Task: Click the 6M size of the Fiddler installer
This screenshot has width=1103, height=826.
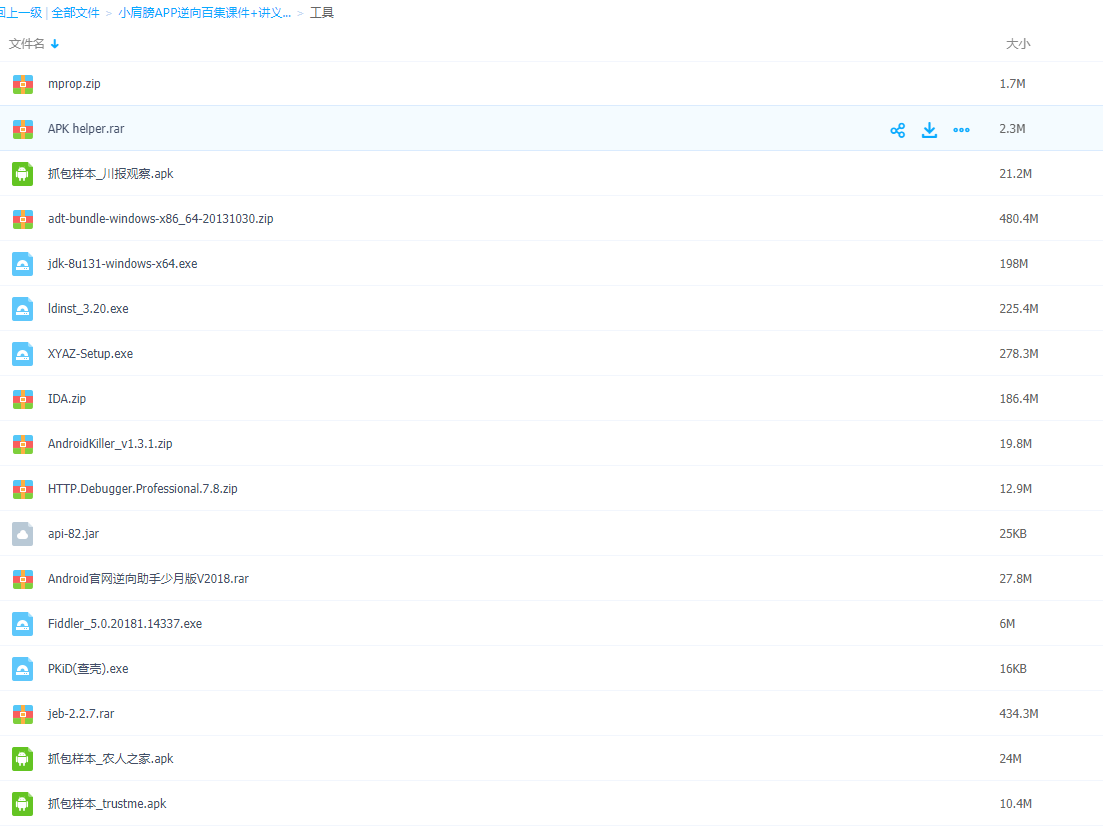Action: coord(1007,624)
